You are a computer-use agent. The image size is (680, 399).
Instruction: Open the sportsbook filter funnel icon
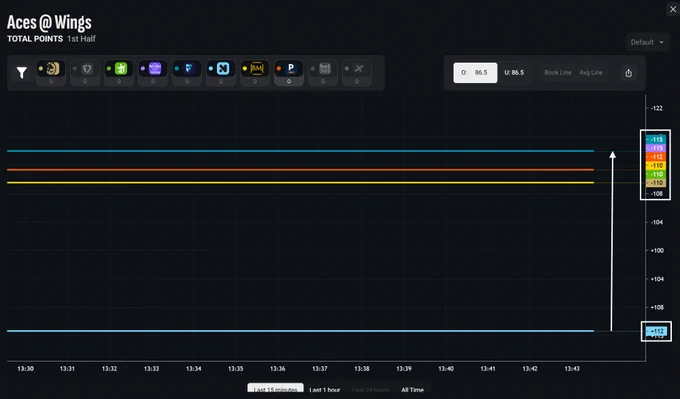(22, 72)
